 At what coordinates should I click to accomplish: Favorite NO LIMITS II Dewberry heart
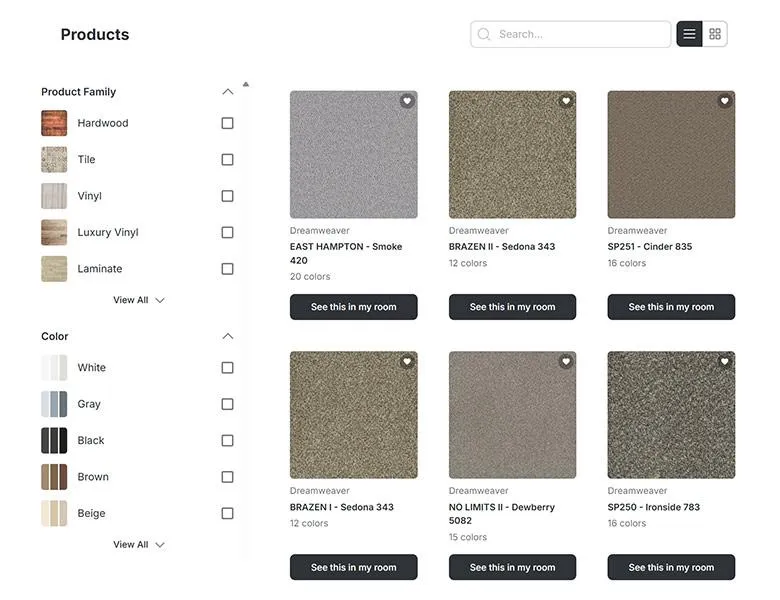[x=566, y=362]
